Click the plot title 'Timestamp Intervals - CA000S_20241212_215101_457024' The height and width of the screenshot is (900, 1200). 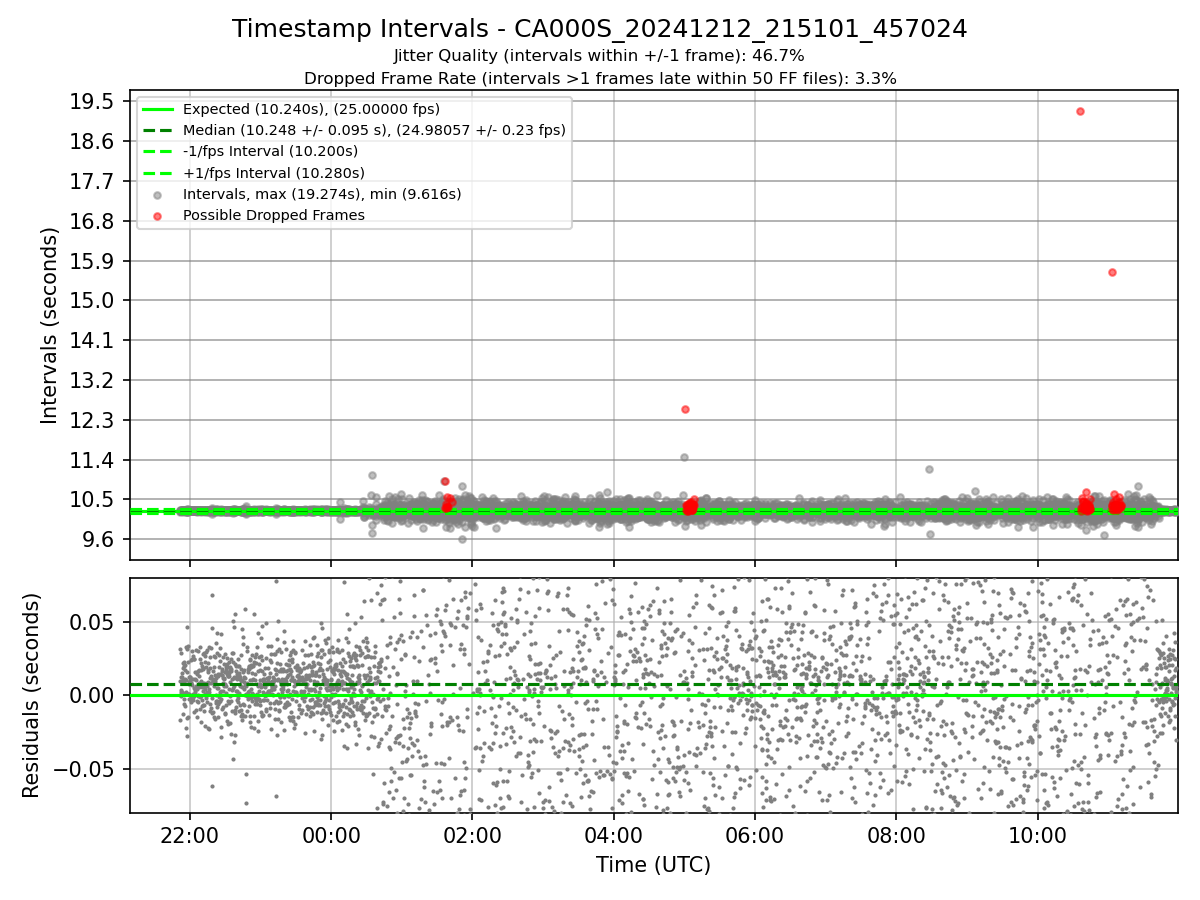(x=599, y=29)
